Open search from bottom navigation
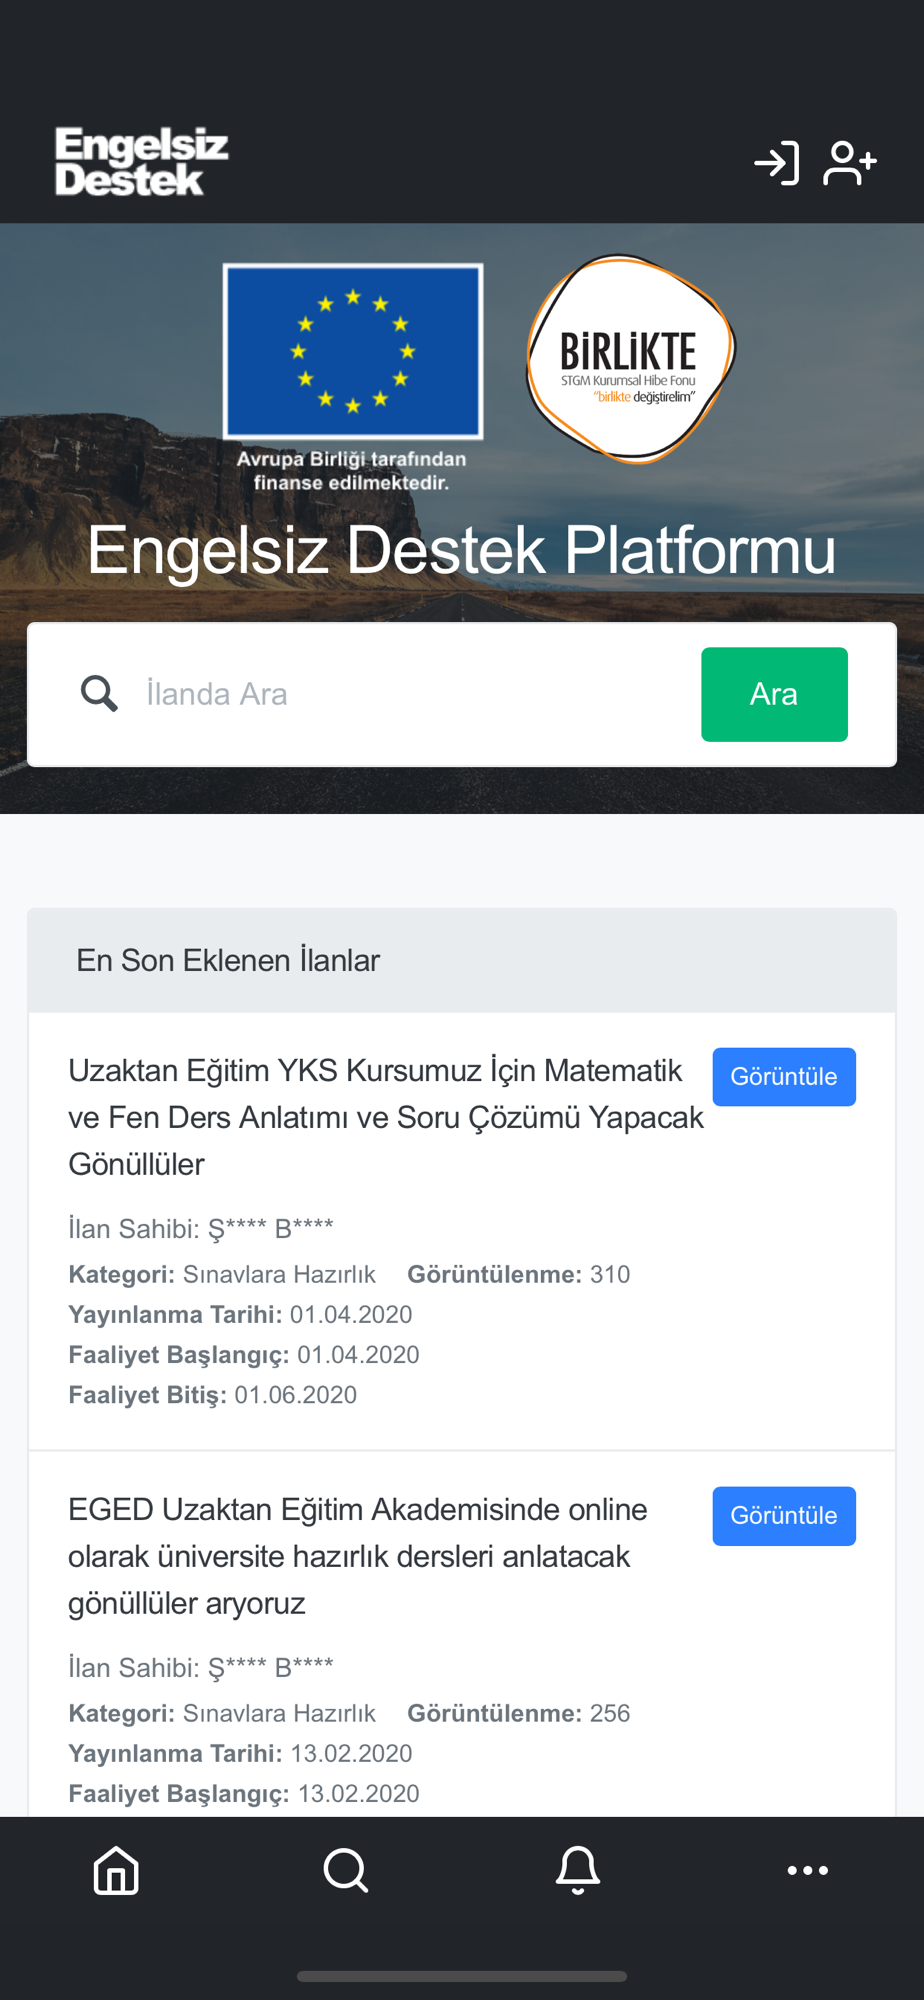This screenshot has width=924, height=2000. [x=346, y=1870]
